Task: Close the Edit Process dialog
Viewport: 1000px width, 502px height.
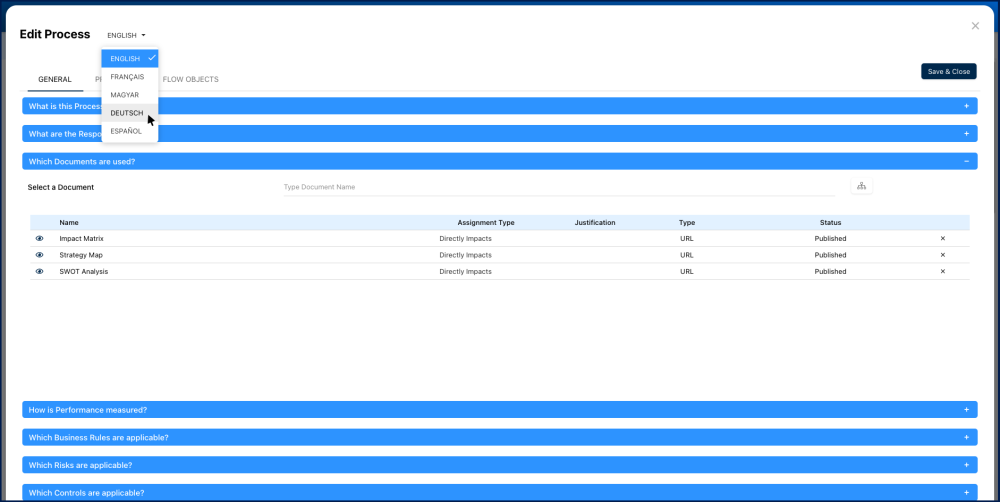Action: (x=975, y=26)
